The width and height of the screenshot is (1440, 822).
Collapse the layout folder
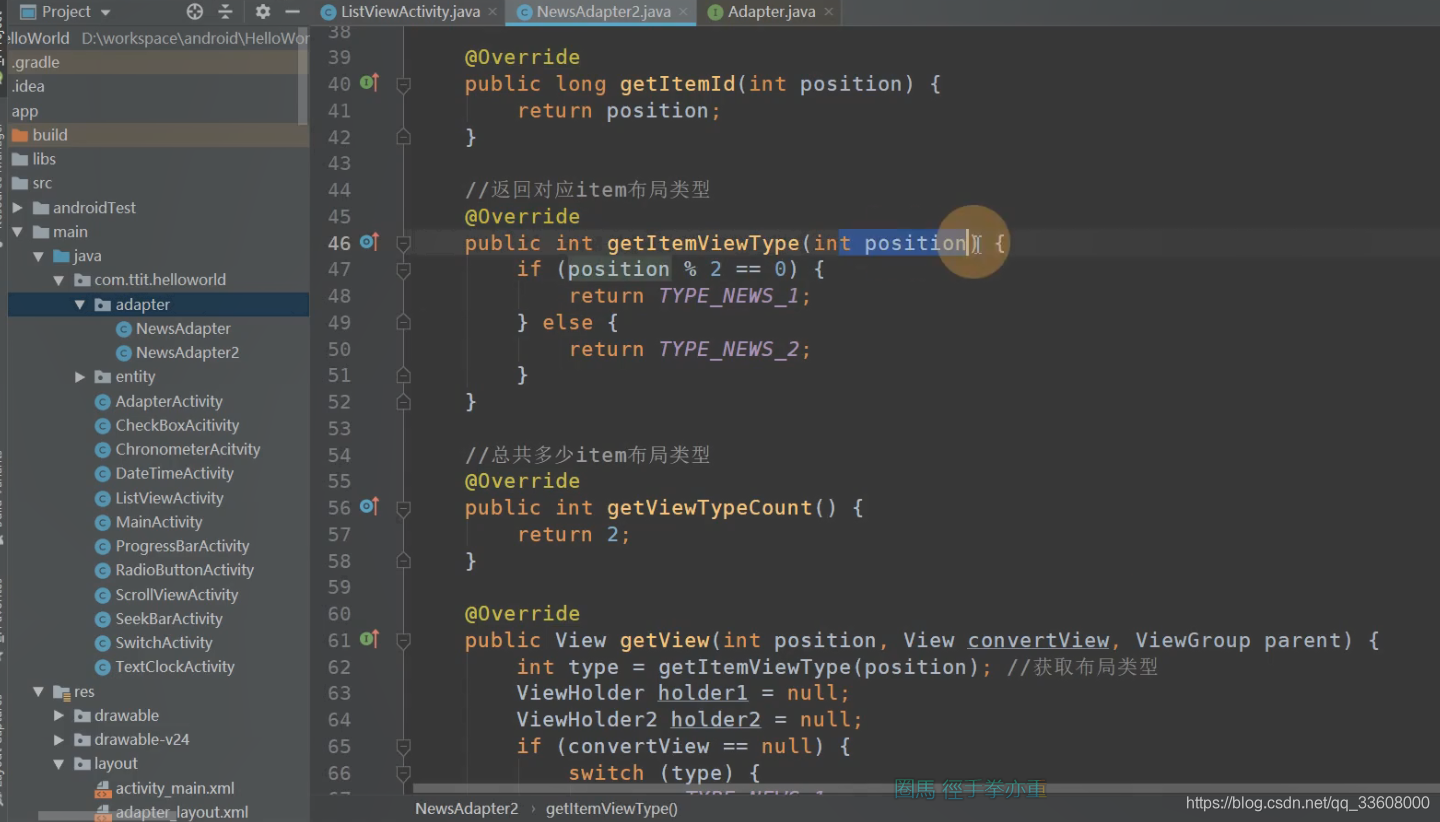(59, 764)
